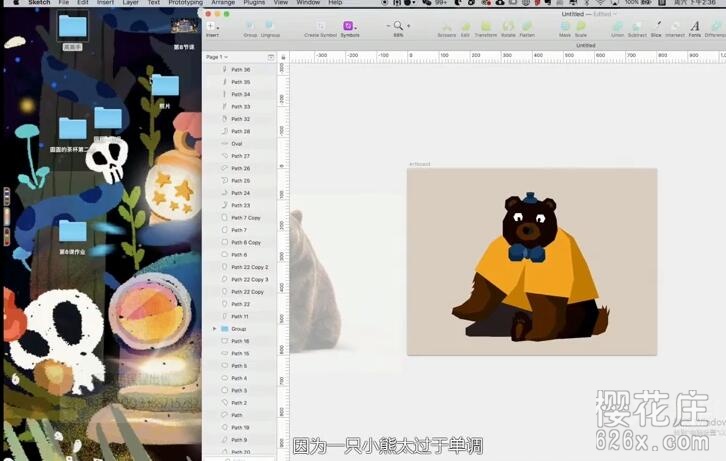Open the 第8节课 desktop thumbnail
The height and width of the screenshot is (461, 726).
pyautogui.click(x=184, y=33)
